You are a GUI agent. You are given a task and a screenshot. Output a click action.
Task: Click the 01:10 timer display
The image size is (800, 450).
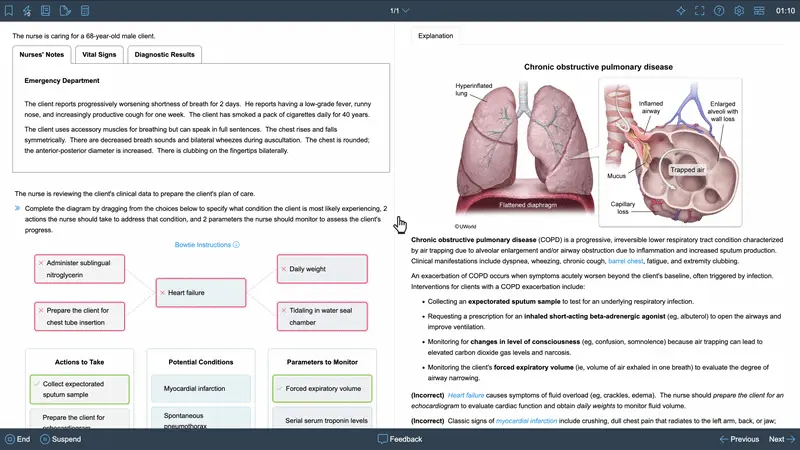(785, 11)
